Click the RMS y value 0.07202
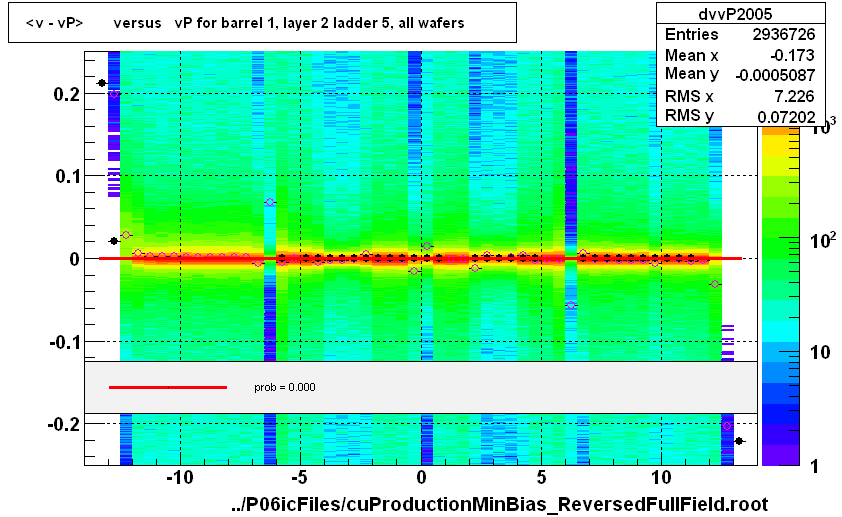The height and width of the screenshot is (517, 842). click(786, 116)
